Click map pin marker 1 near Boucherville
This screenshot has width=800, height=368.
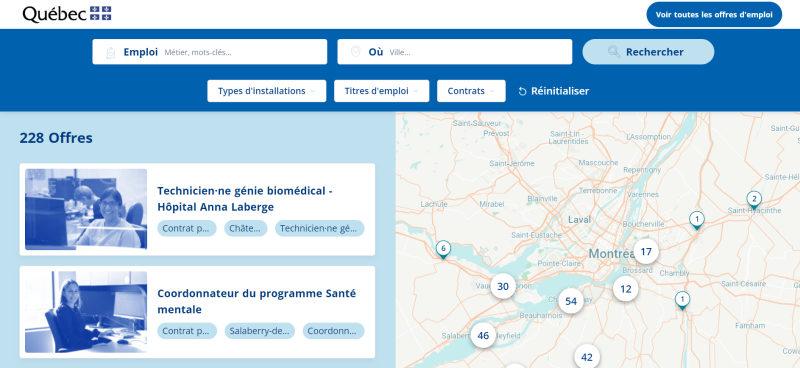pos(696,220)
